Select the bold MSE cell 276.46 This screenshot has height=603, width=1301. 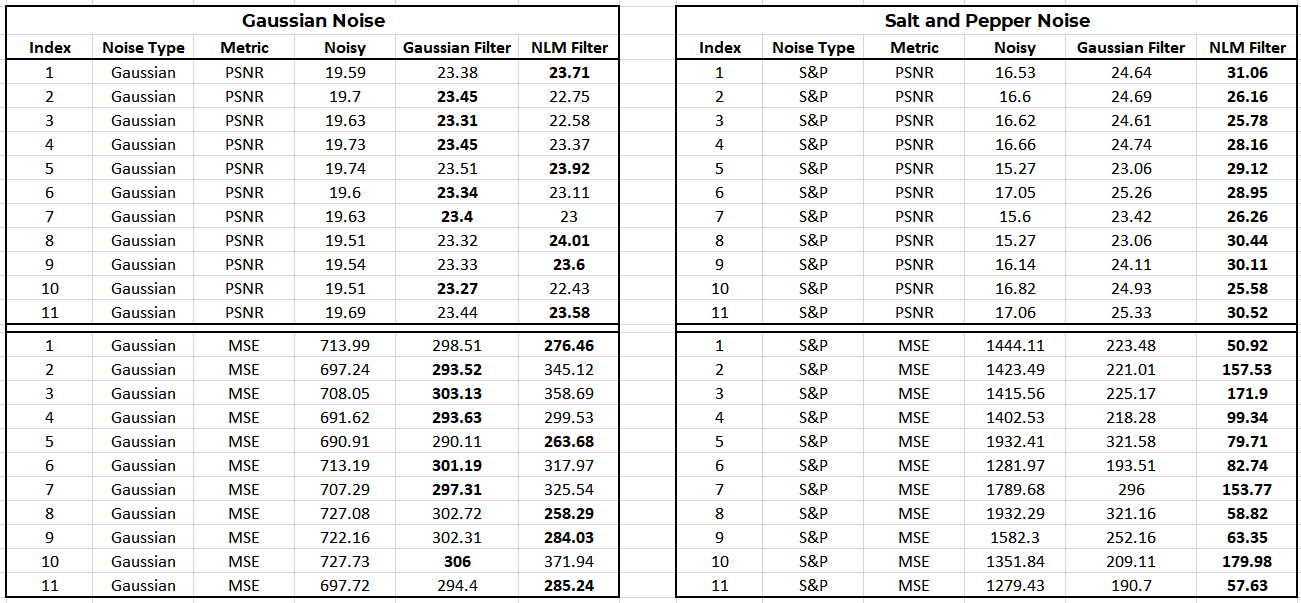(x=569, y=345)
